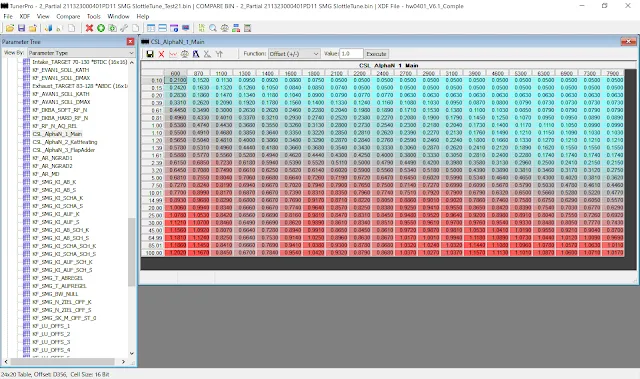Click the Value input field
The height and width of the screenshot is (379, 640).
(x=351, y=54)
